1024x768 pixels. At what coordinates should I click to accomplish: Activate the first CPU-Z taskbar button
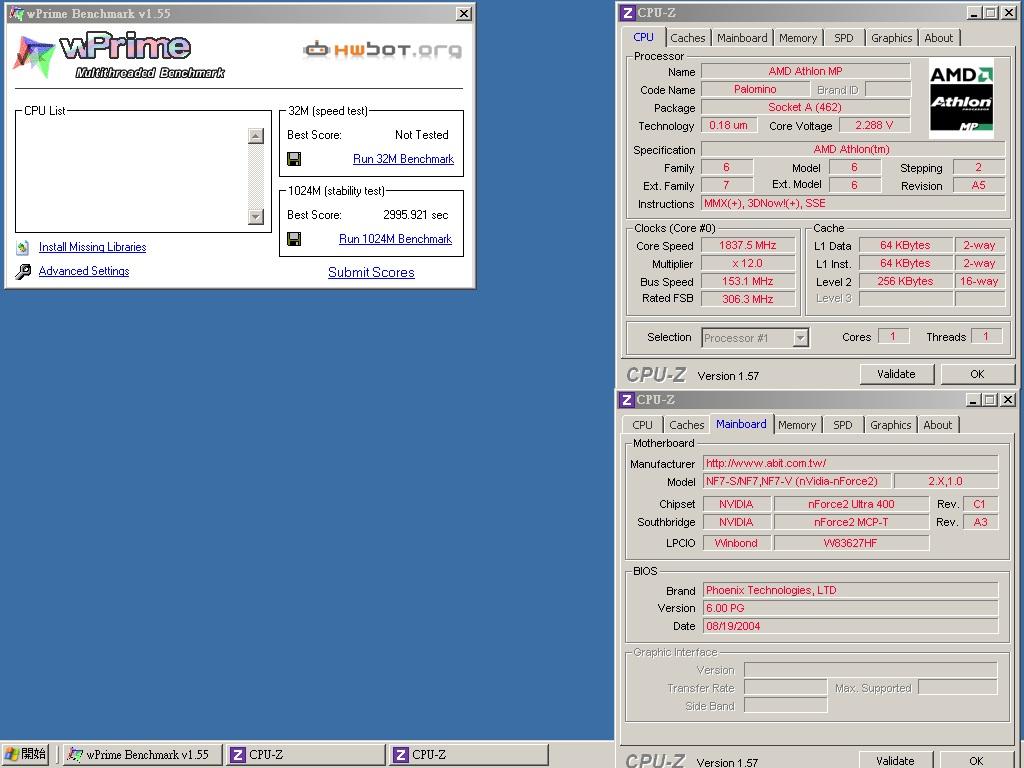pyautogui.click(x=306, y=754)
